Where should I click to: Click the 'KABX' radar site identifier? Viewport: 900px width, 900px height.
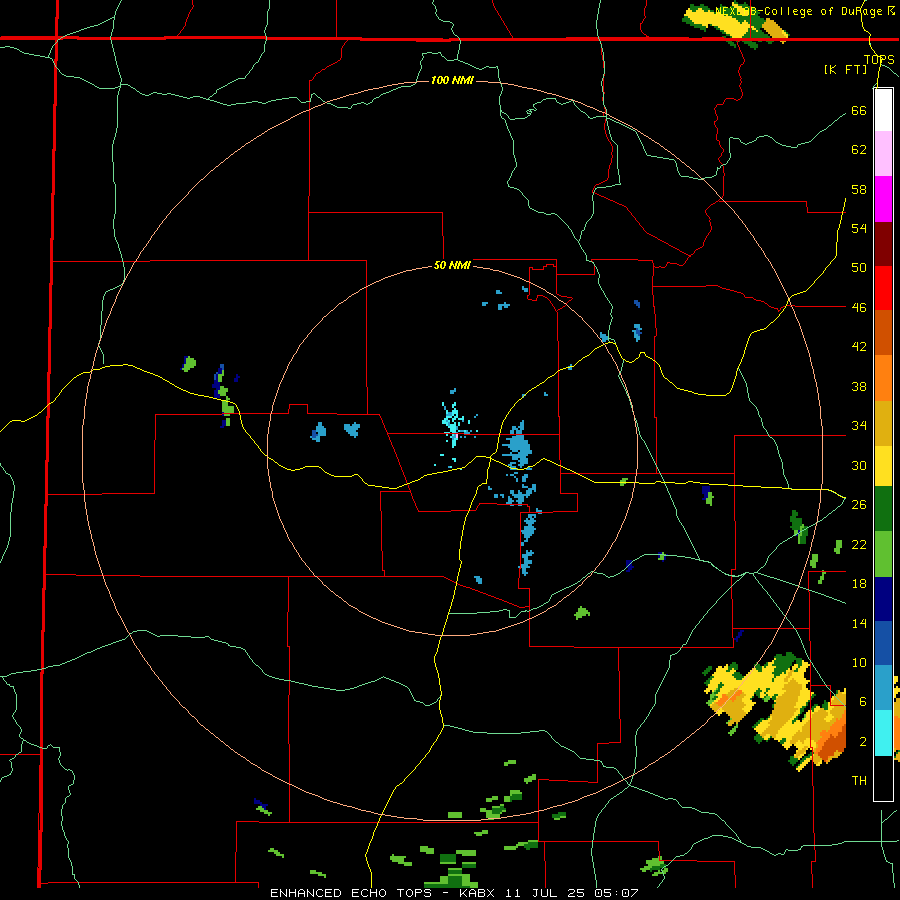476,893
